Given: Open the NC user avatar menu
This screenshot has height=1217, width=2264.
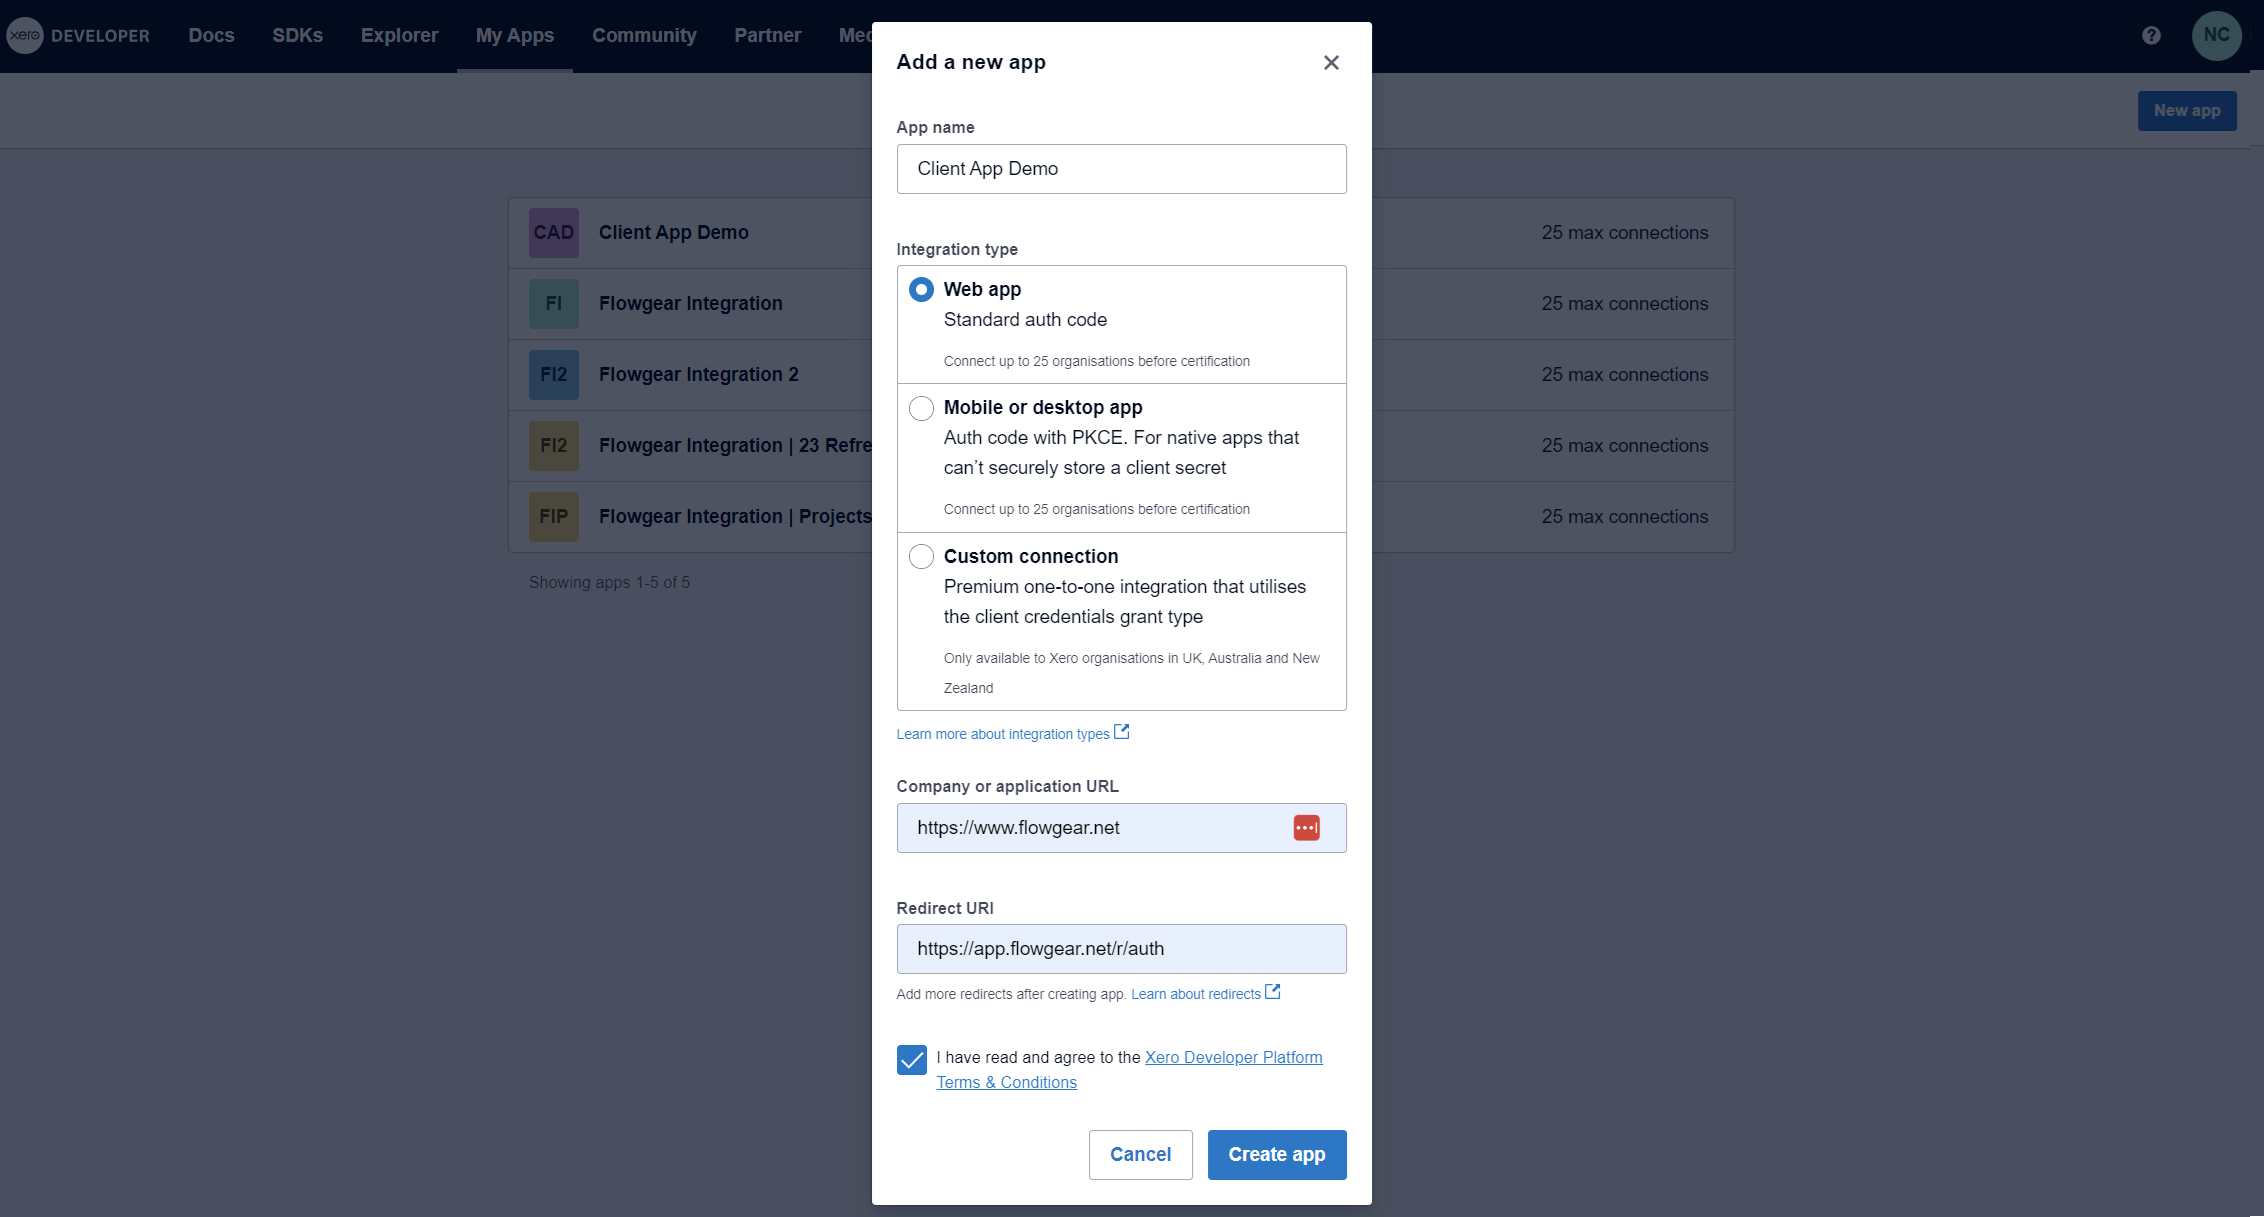Looking at the screenshot, I should pos(2216,36).
